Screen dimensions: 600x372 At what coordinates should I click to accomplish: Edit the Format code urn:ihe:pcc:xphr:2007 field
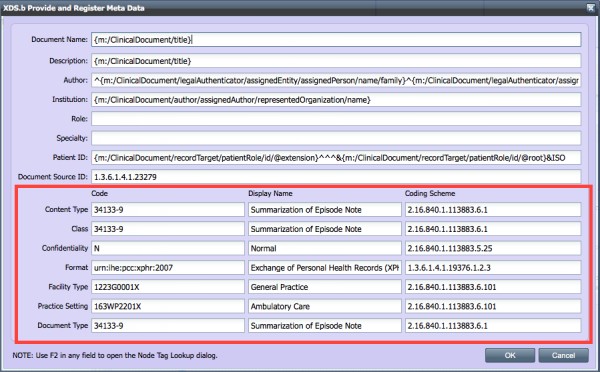point(168,268)
